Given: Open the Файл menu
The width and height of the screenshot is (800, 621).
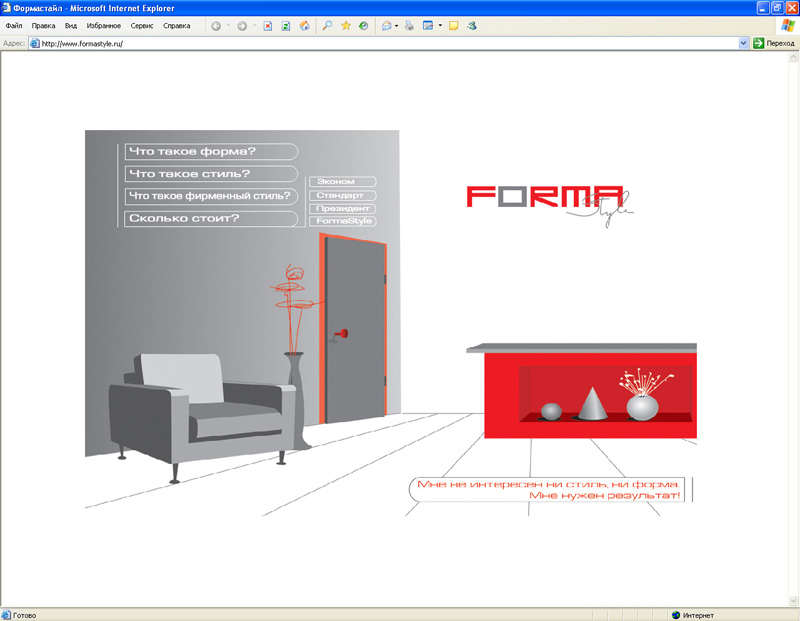Looking at the screenshot, I should coord(14,26).
